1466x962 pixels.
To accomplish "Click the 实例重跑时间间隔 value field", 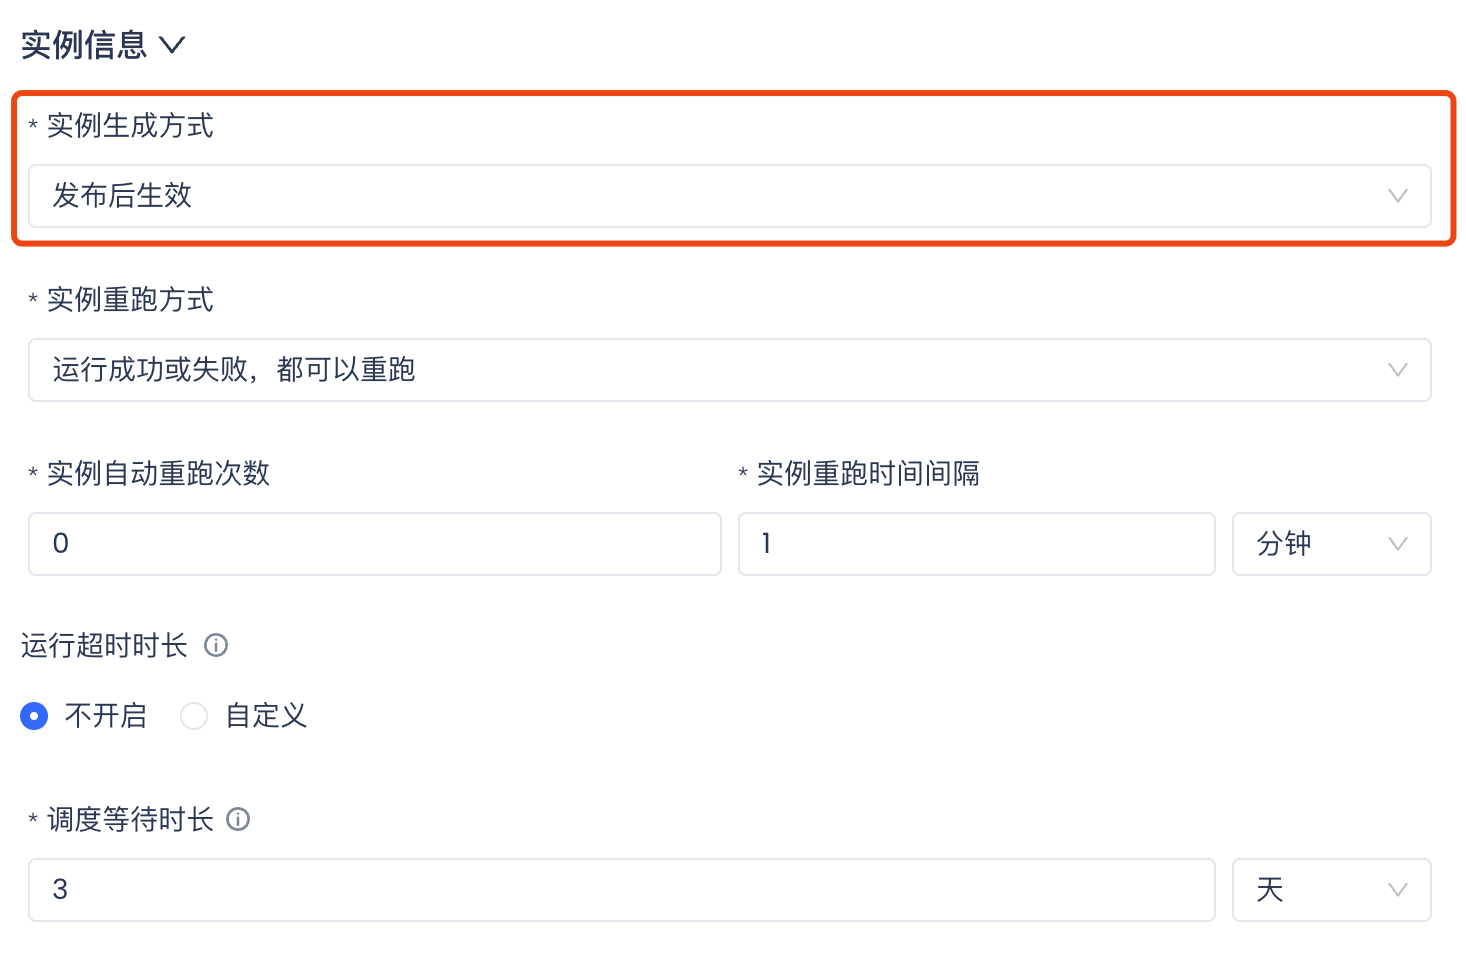I will pos(976,544).
